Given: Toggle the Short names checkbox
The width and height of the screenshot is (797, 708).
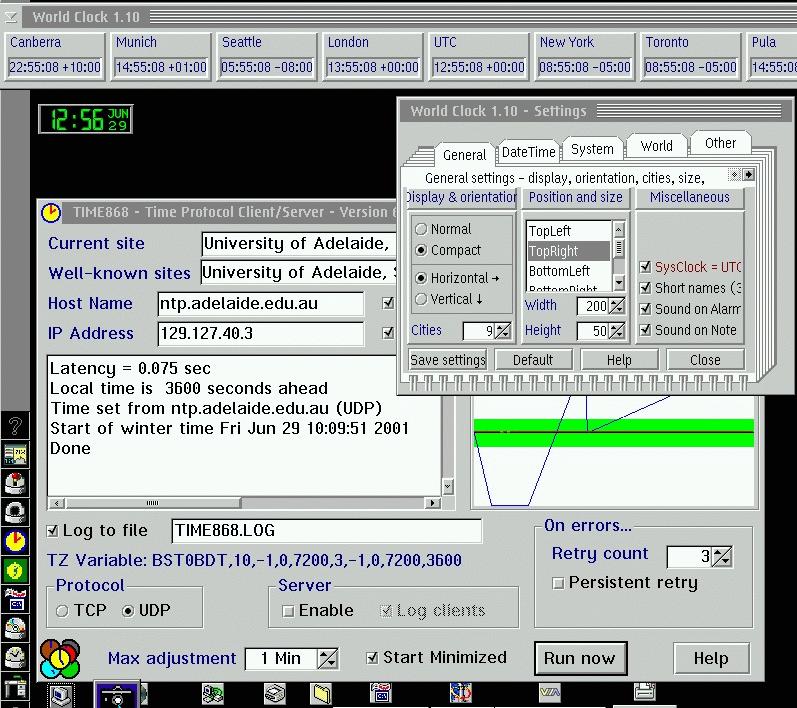Looking at the screenshot, I should [x=645, y=288].
